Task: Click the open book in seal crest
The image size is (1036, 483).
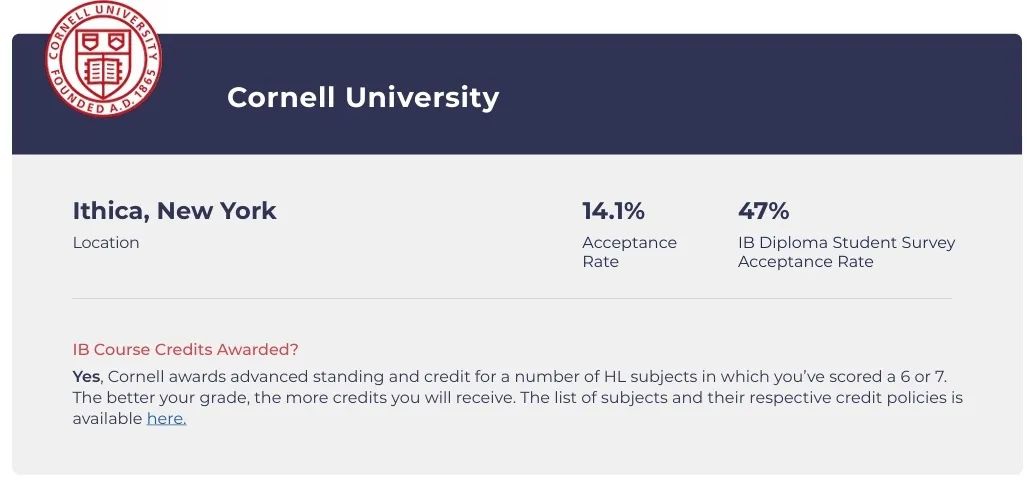Action: pyautogui.click(x=102, y=70)
